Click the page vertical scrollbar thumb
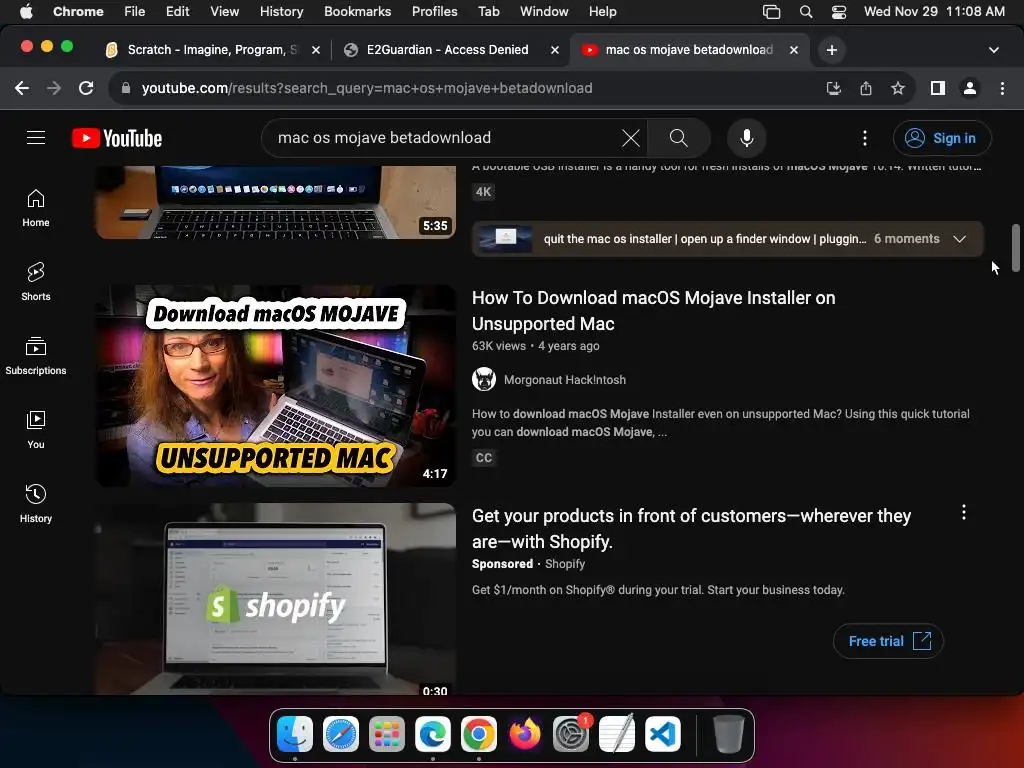The width and height of the screenshot is (1024, 768). [1016, 248]
